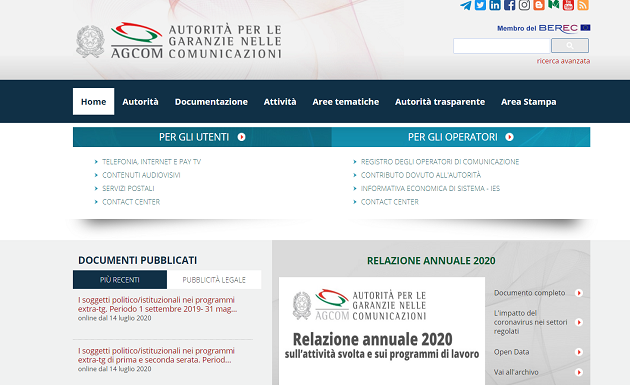Open the Instagram social icon
630x385 pixels.
click(524, 5)
